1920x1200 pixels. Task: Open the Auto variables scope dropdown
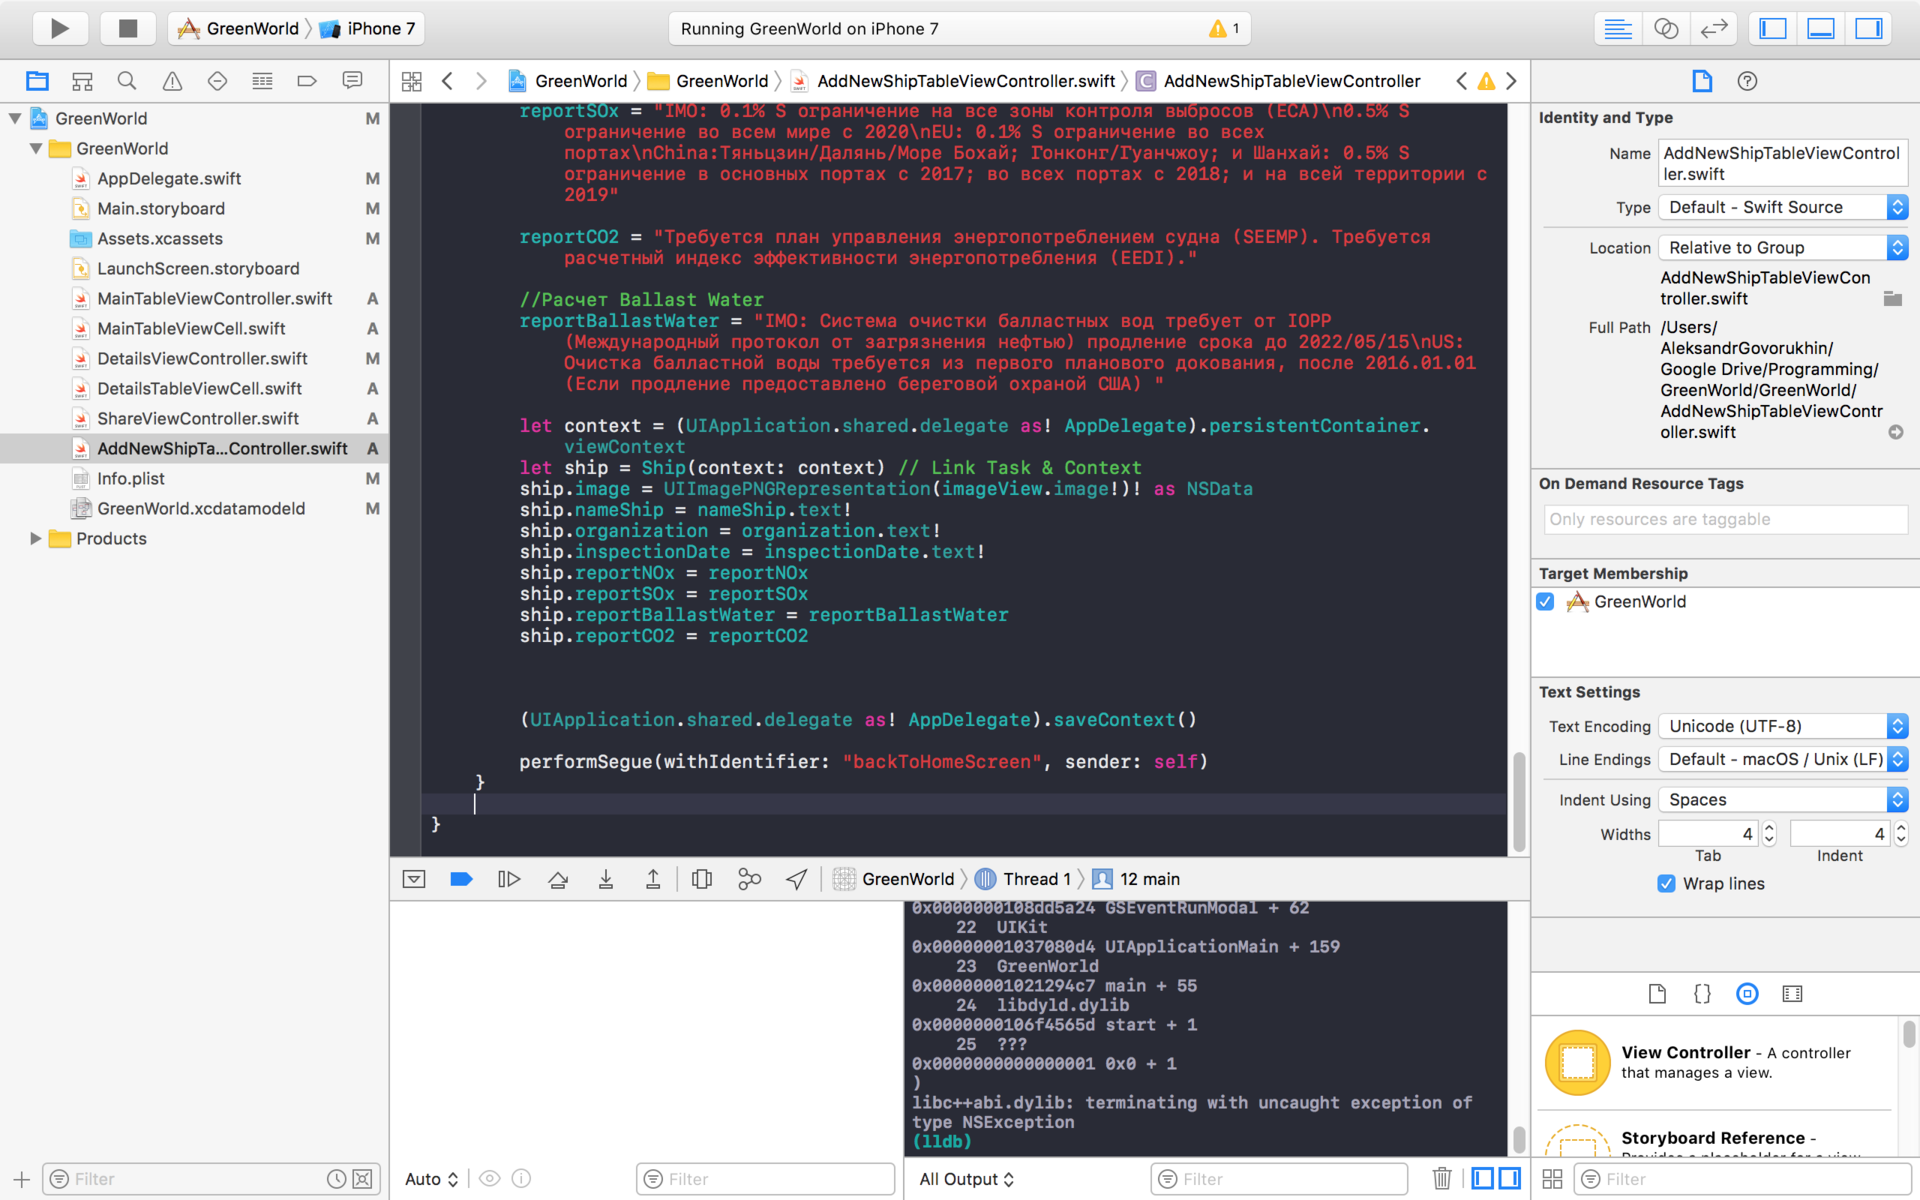[x=431, y=1179]
